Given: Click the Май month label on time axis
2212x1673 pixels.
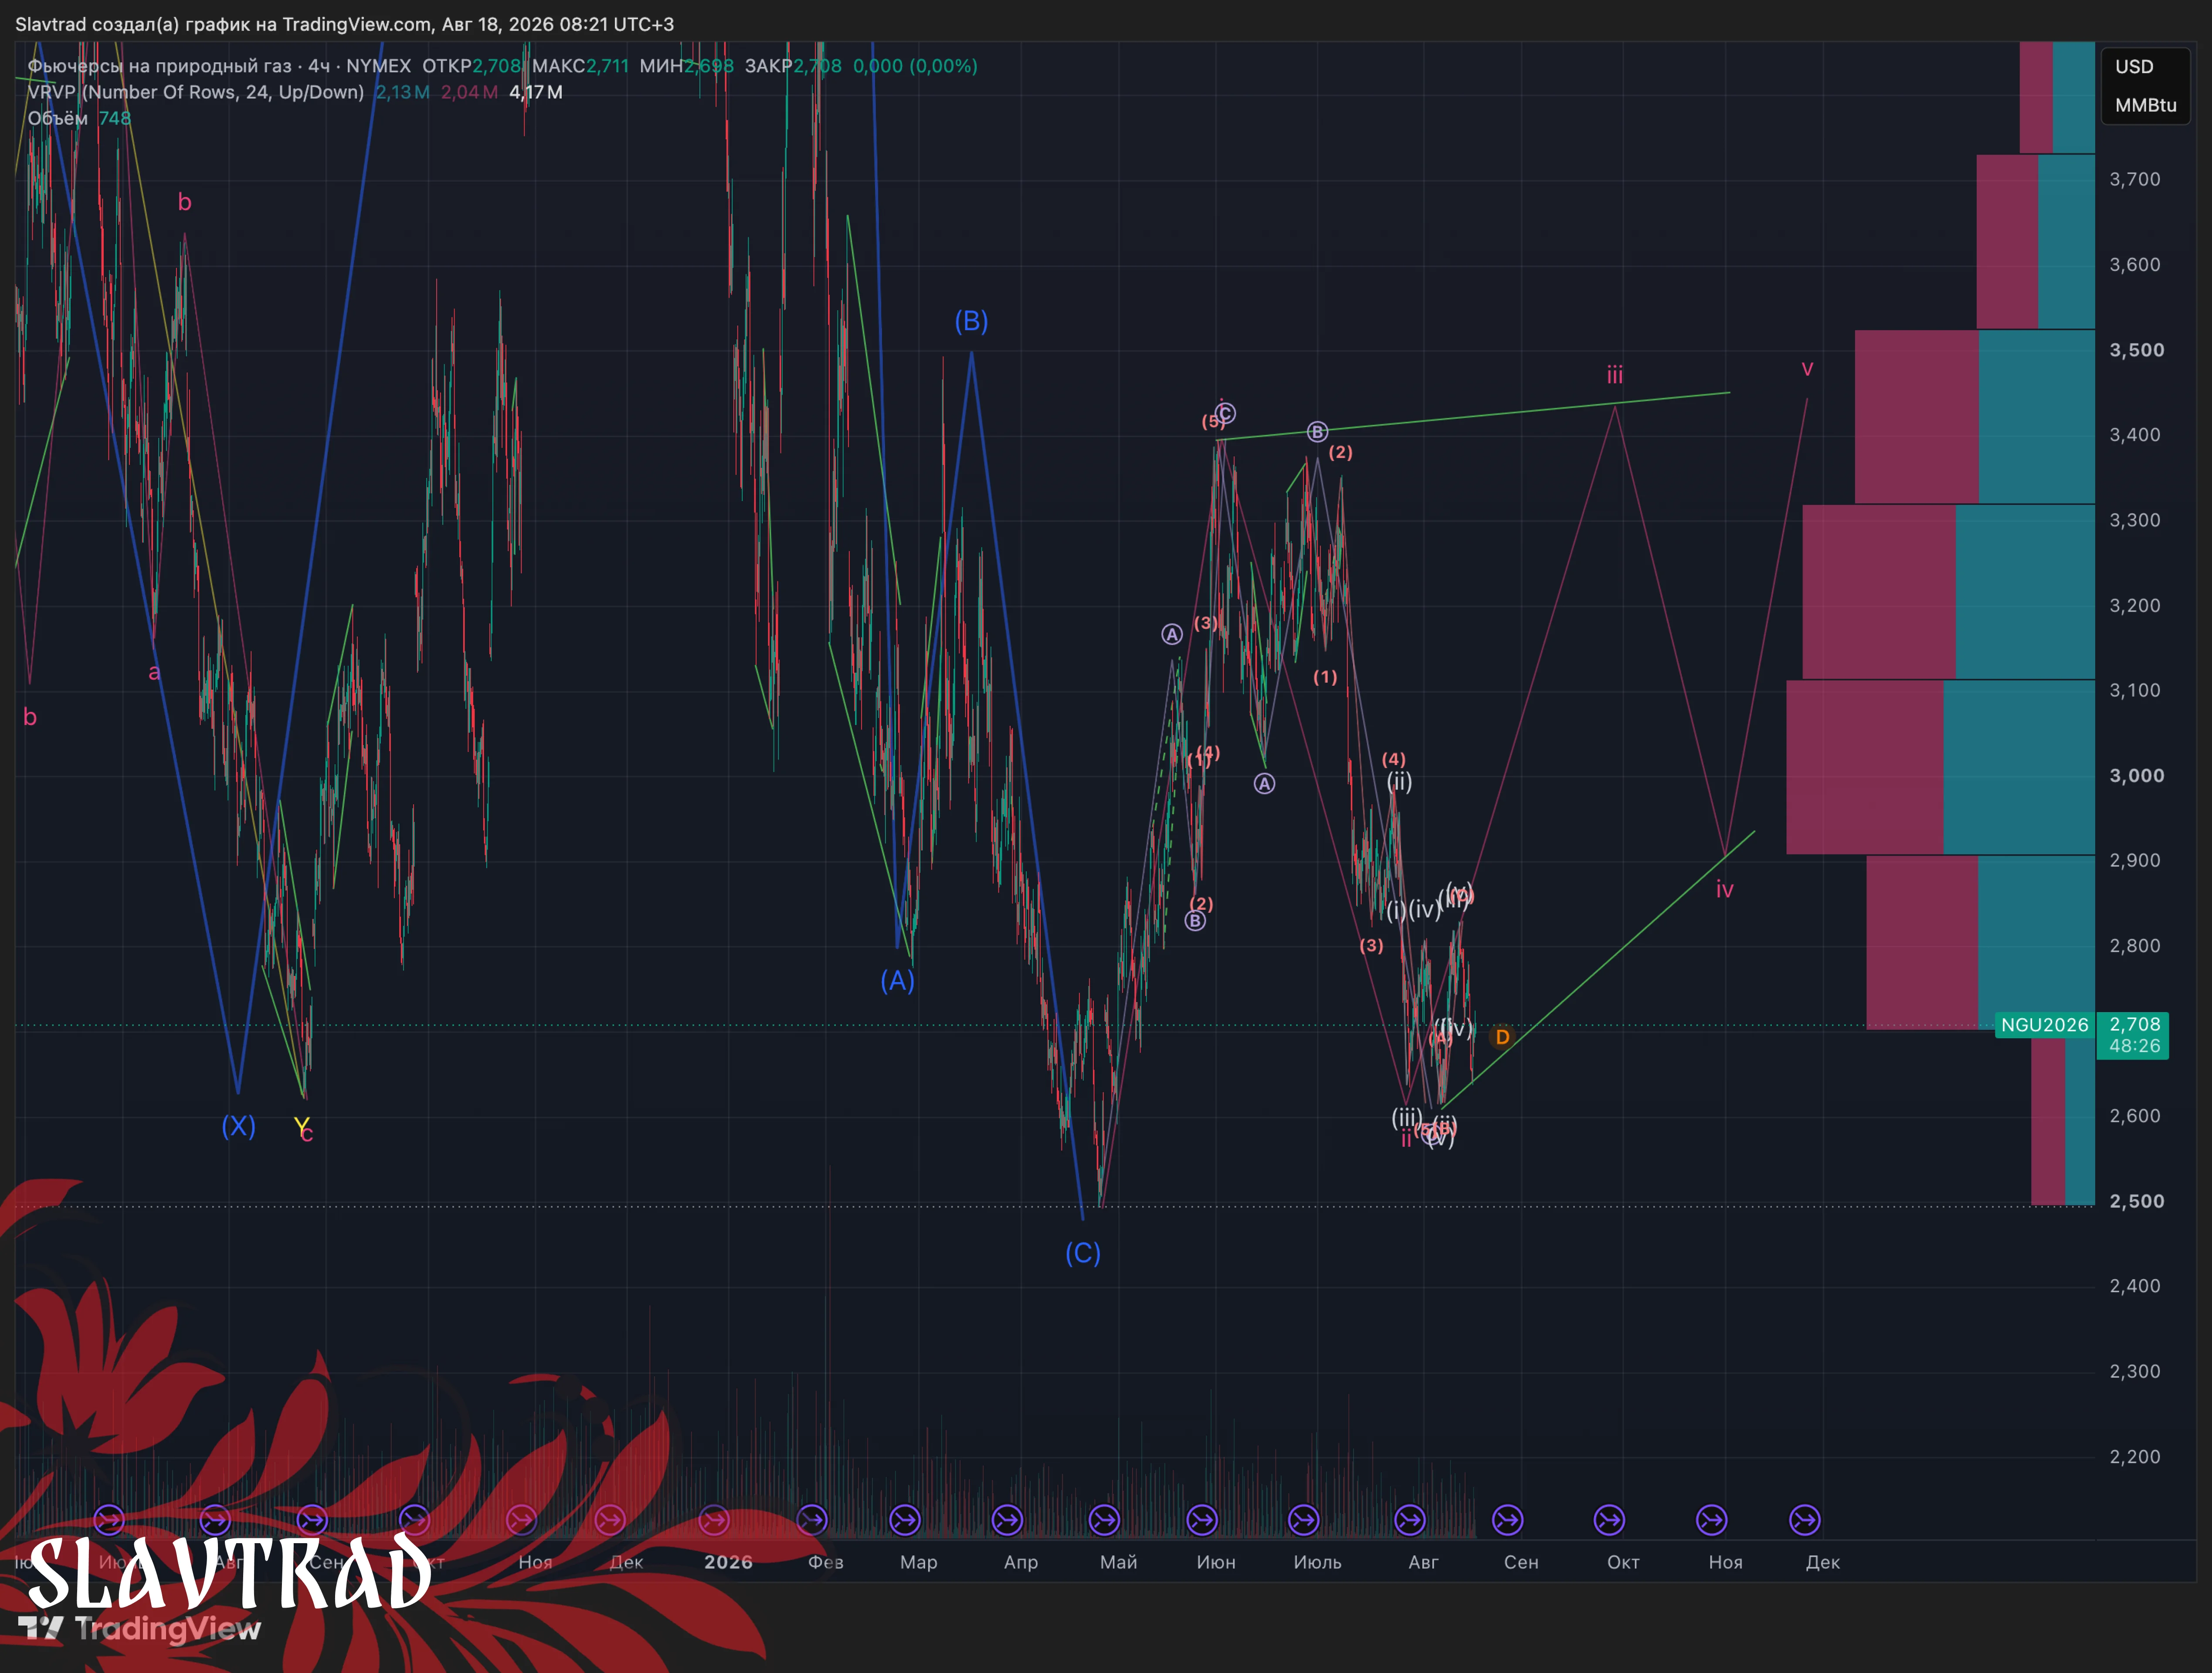Looking at the screenshot, I should click(1118, 1562).
